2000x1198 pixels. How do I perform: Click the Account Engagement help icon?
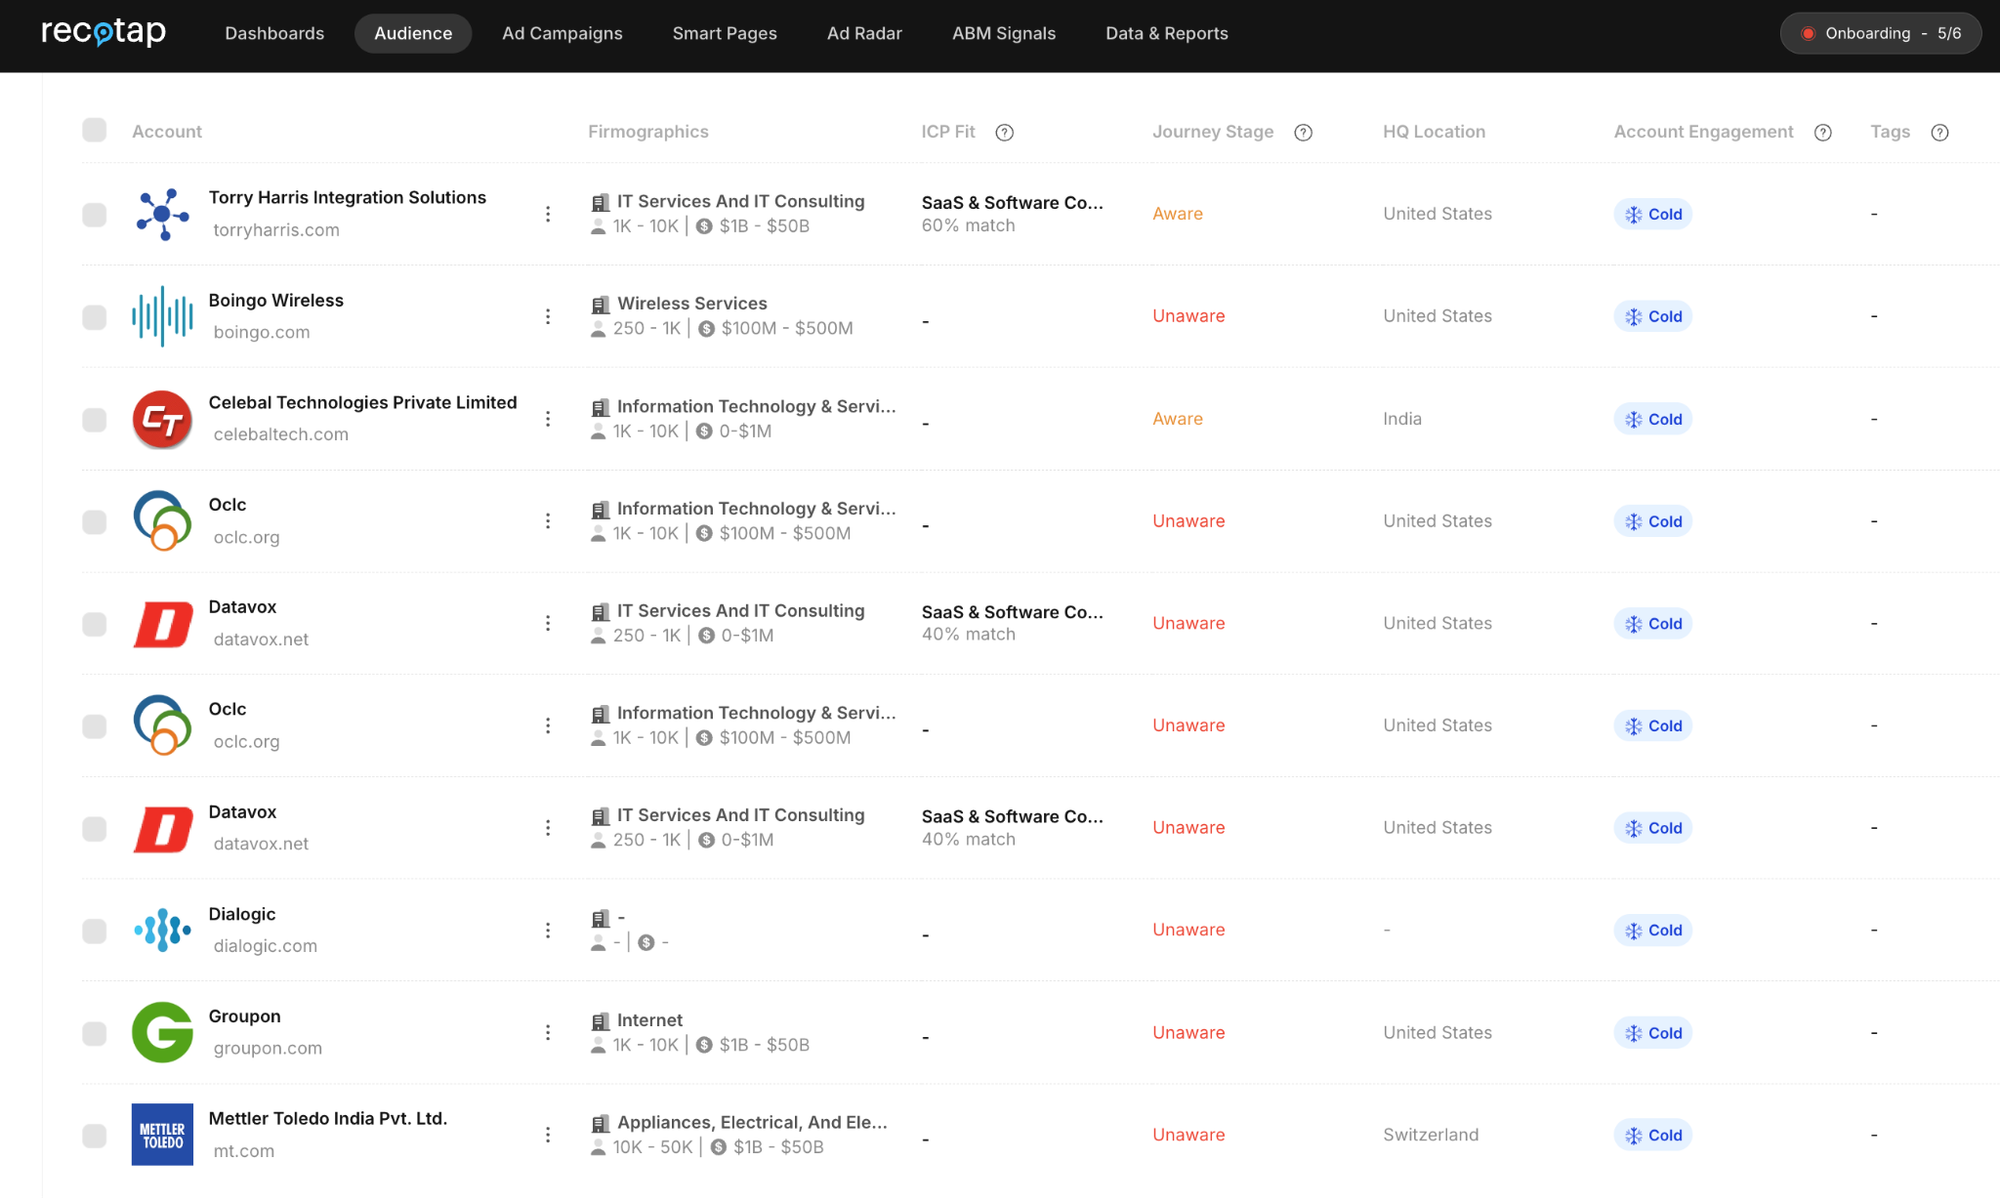coord(1822,132)
